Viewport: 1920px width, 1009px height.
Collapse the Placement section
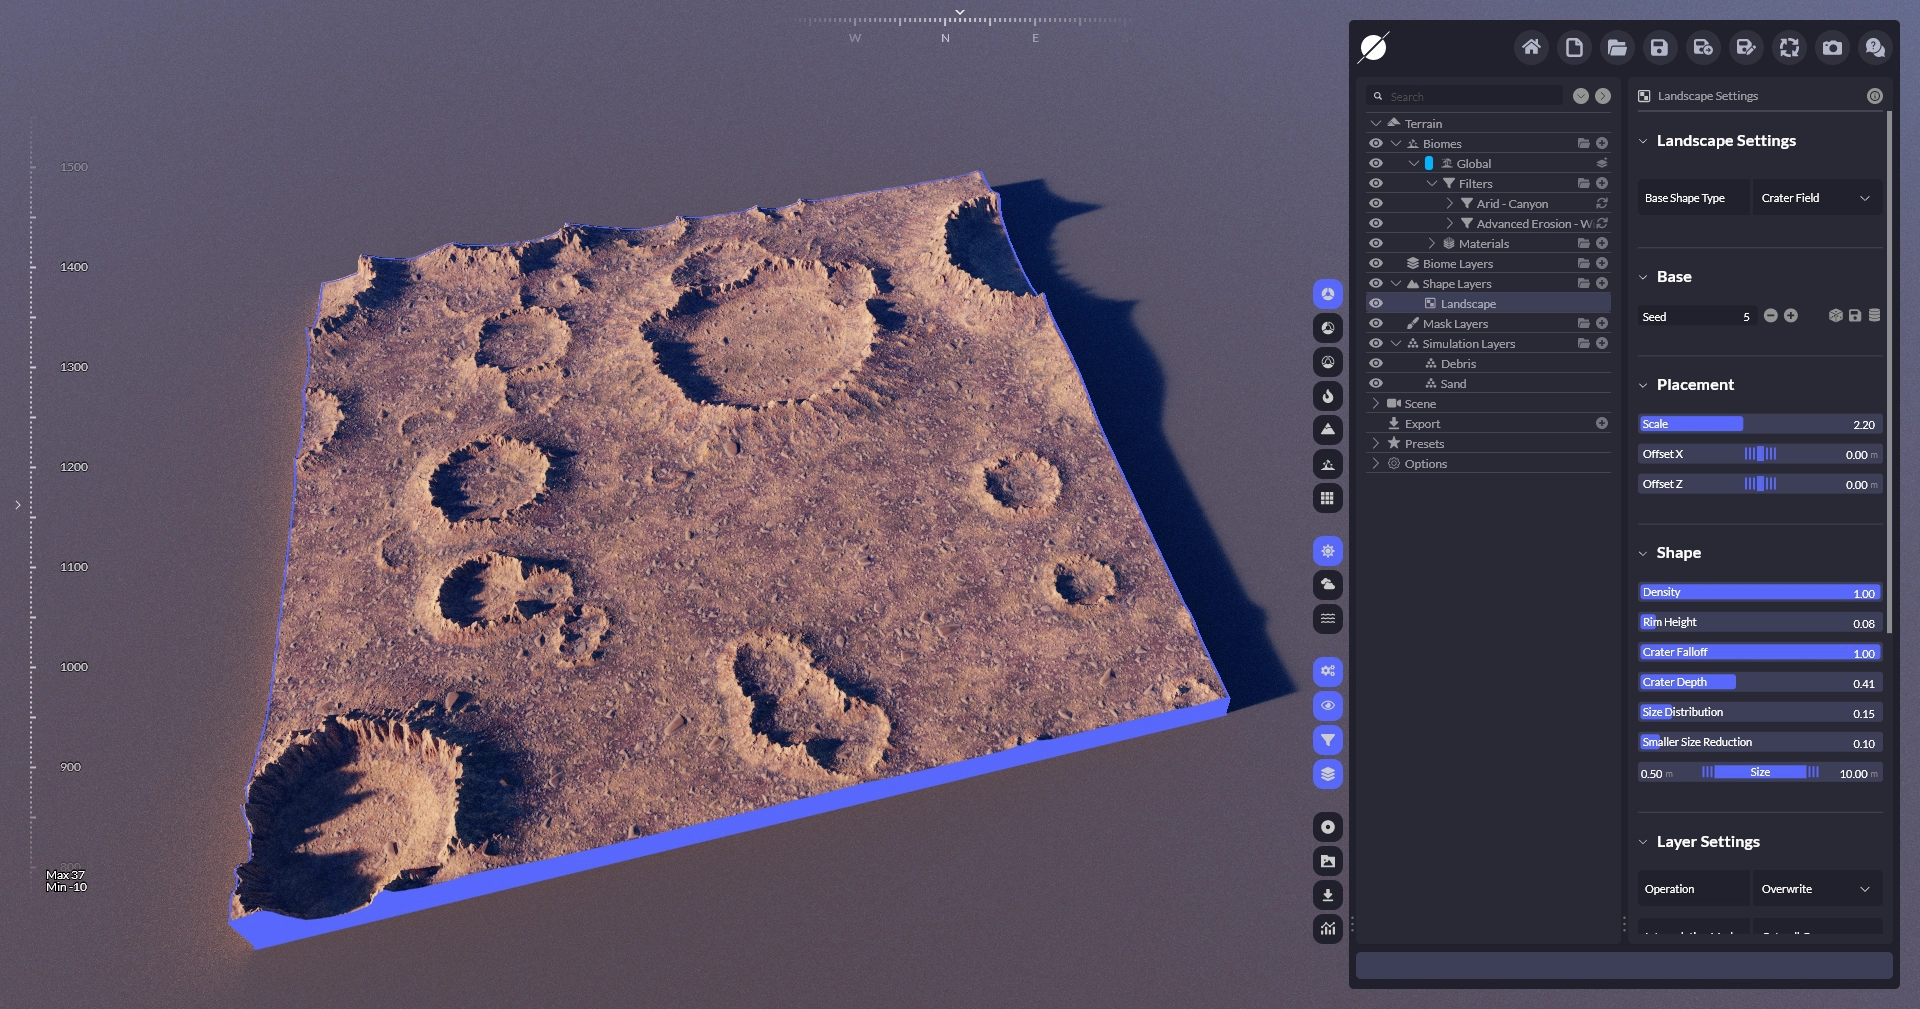[1643, 385]
